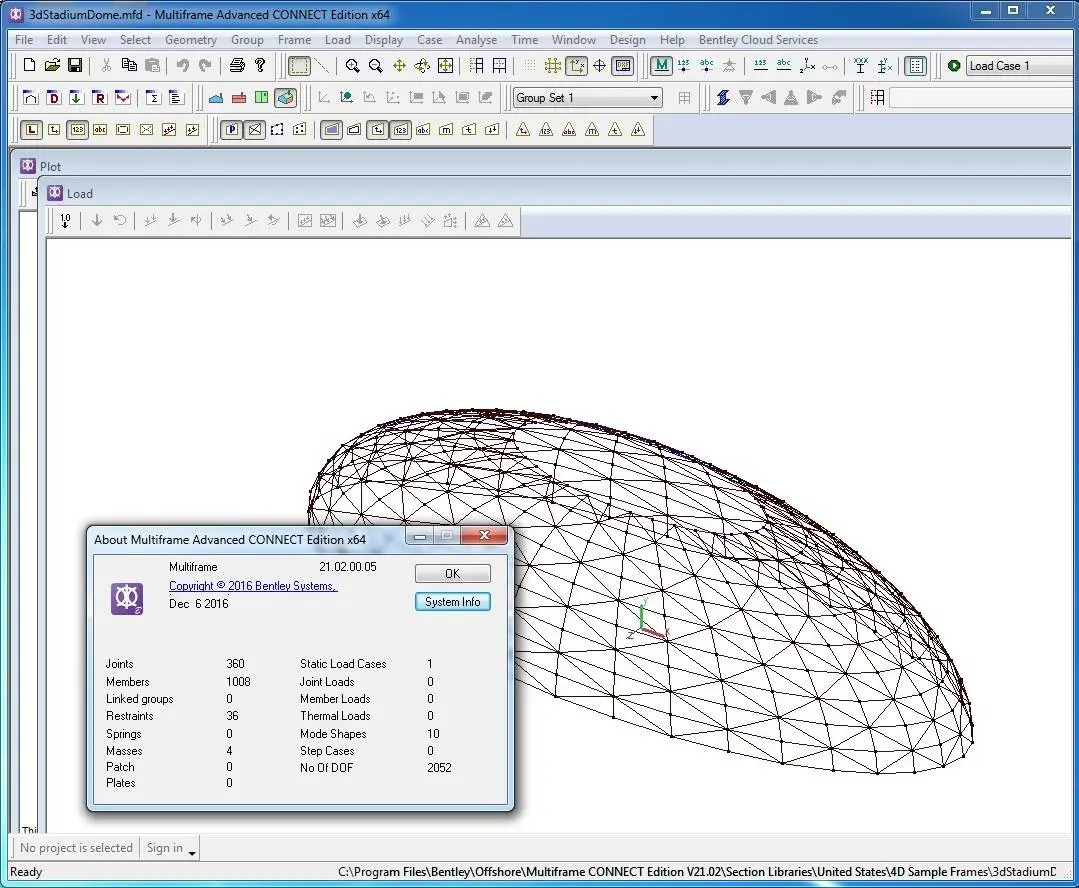Image resolution: width=1079 pixels, height=888 pixels.
Task: Click the 'No project is selected' status
Action: (x=76, y=848)
